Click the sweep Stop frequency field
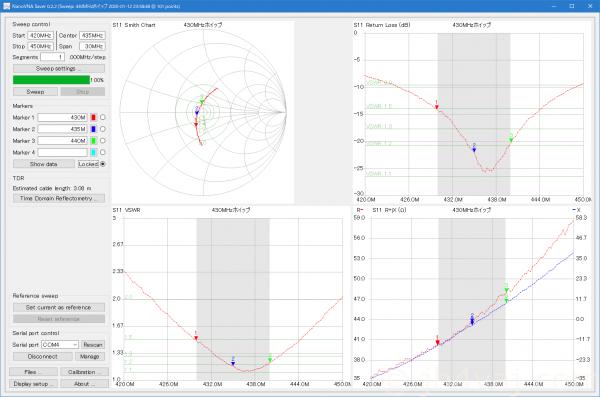Image resolution: width=600 pixels, height=397 pixels. pyautogui.click(x=41, y=46)
